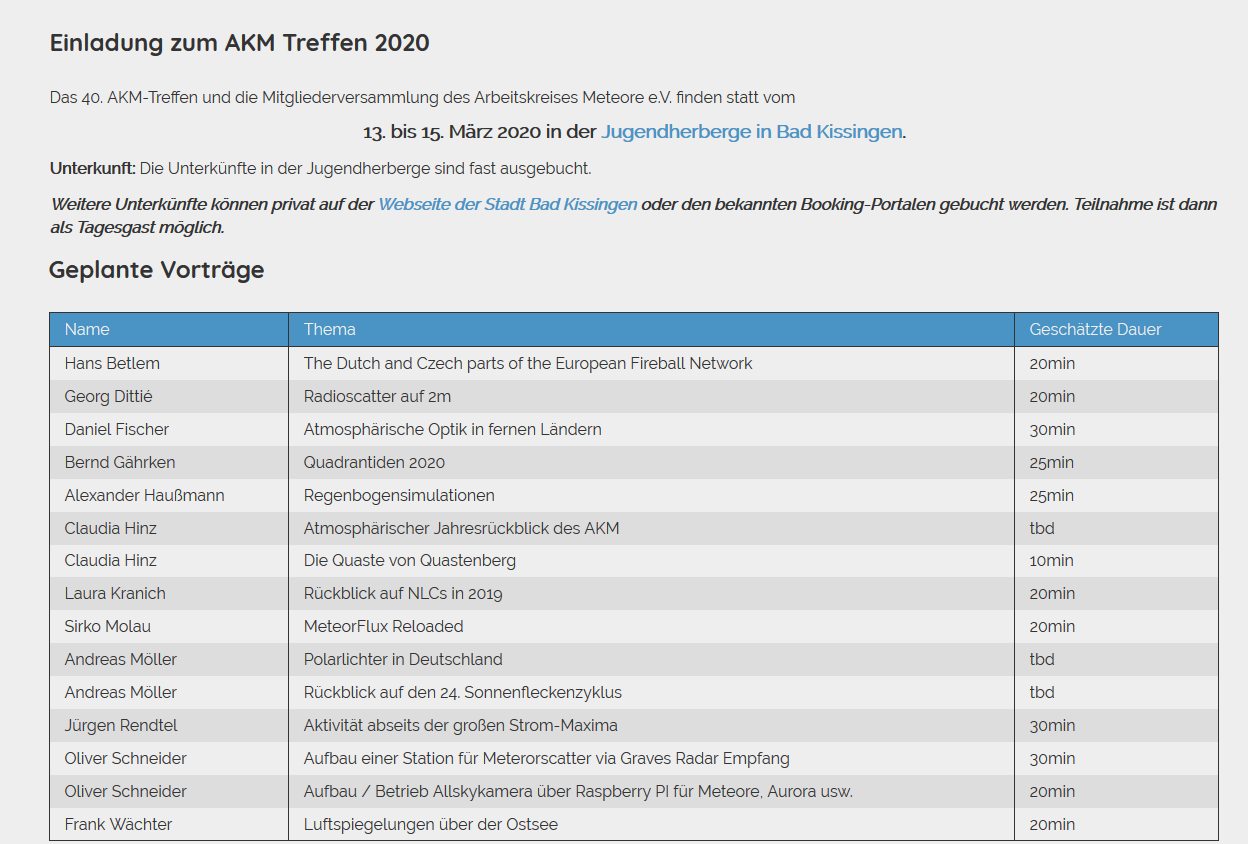Click the Jürgen Rendtel name cell
This screenshot has width=1248, height=844.
pyautogui.click(x=121, y=725)
